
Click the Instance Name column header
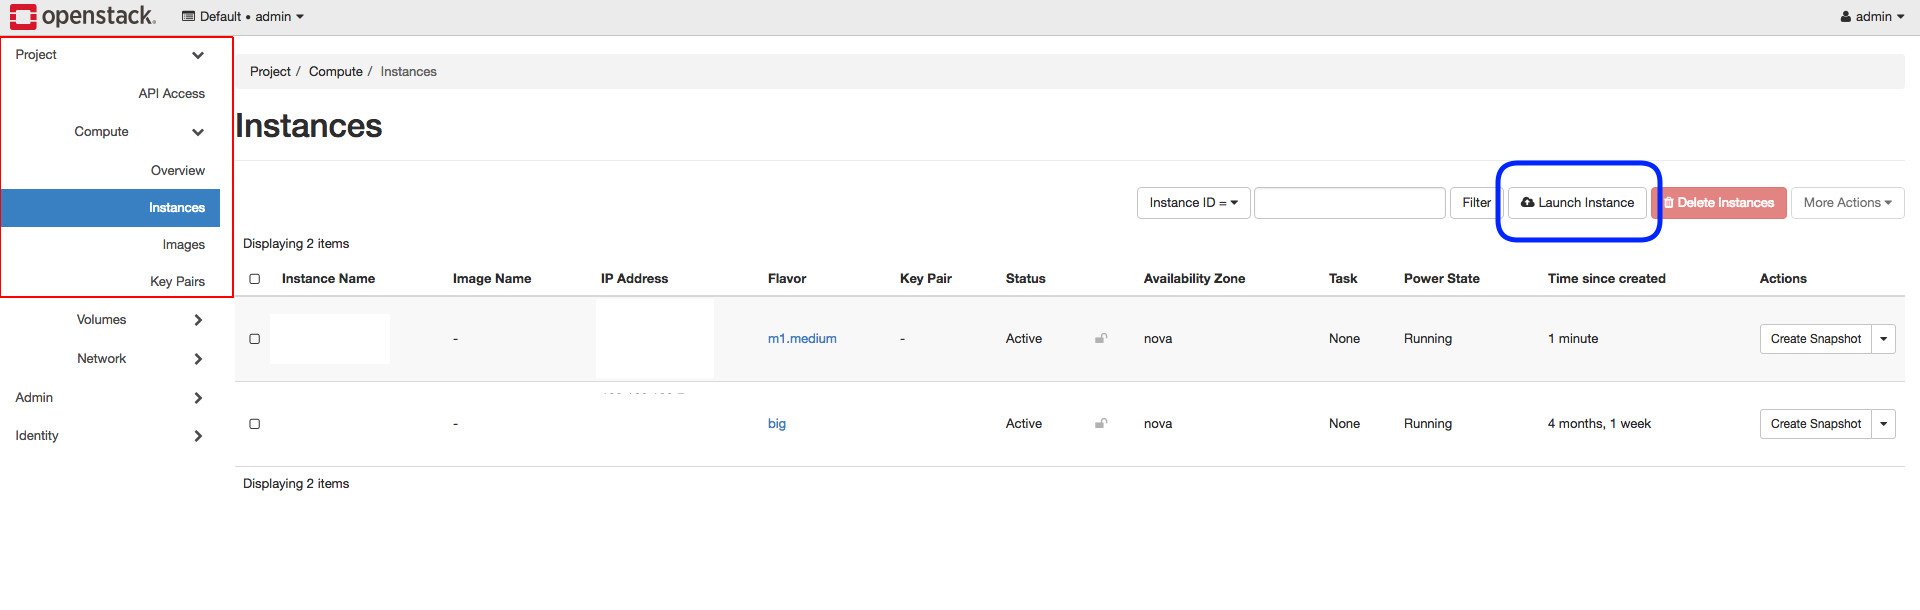coord(328,279)
